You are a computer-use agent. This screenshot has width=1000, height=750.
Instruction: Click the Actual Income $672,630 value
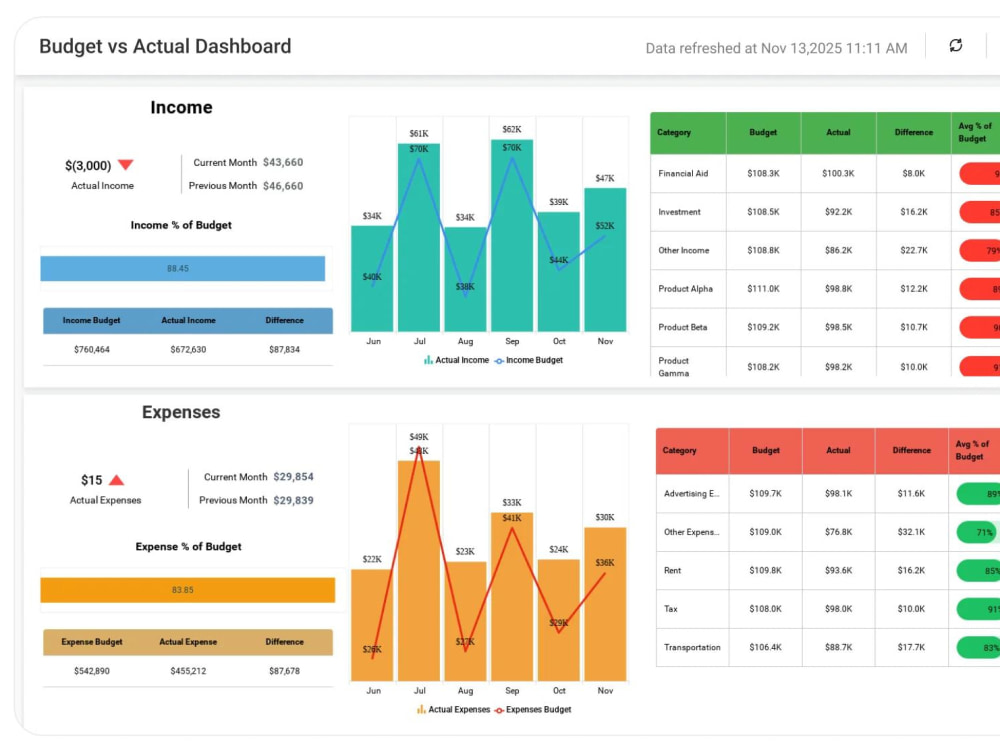pos(188,349)
